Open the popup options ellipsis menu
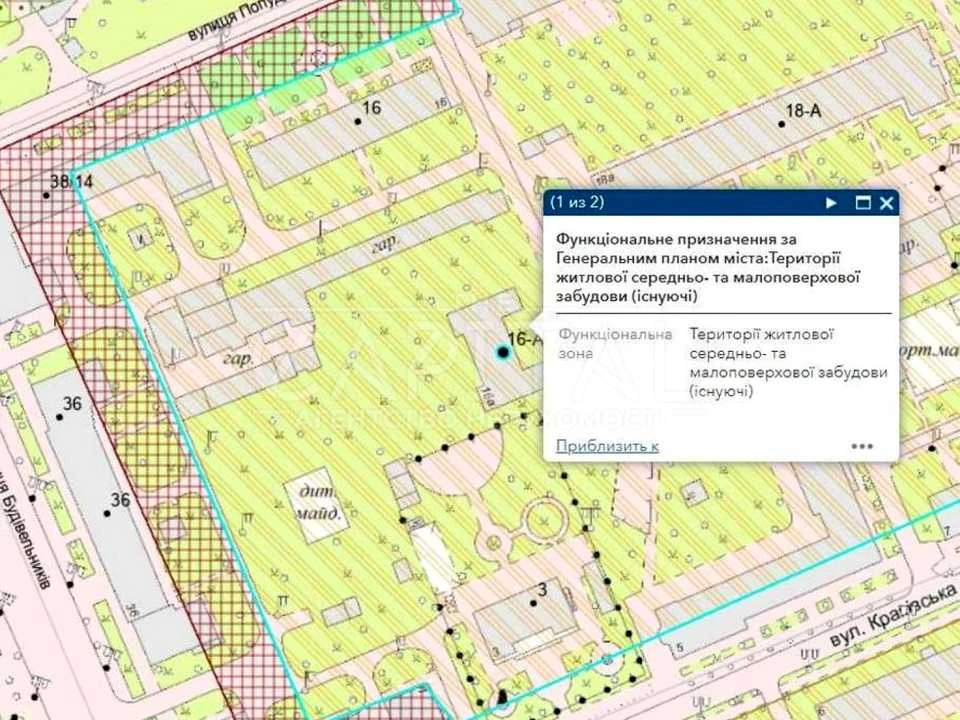This screenshot has width=960, height=720. tap(862, 446)
